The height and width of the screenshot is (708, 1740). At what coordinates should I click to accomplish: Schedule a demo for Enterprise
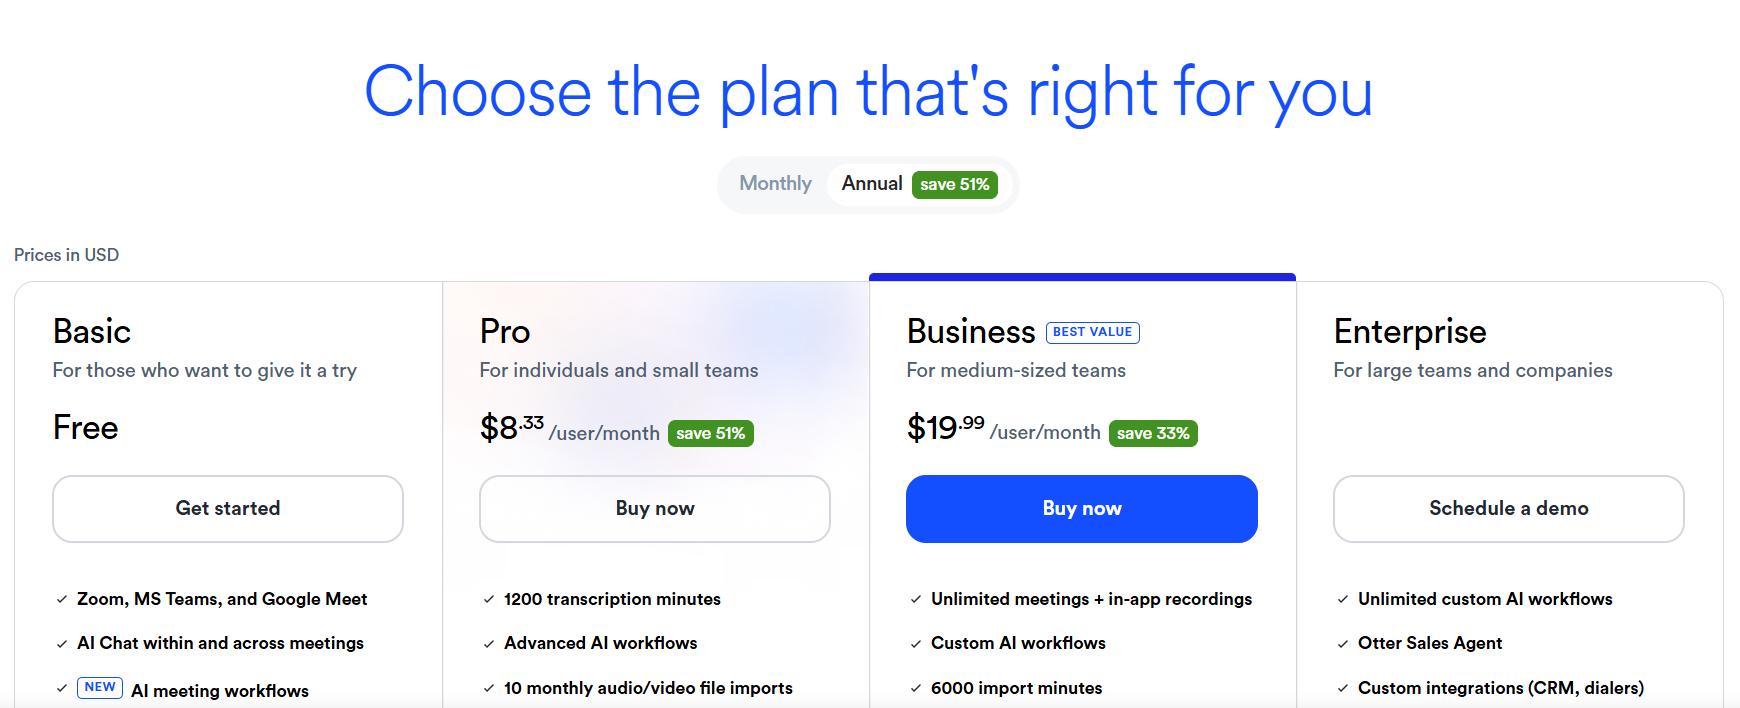coord(1508,509)
